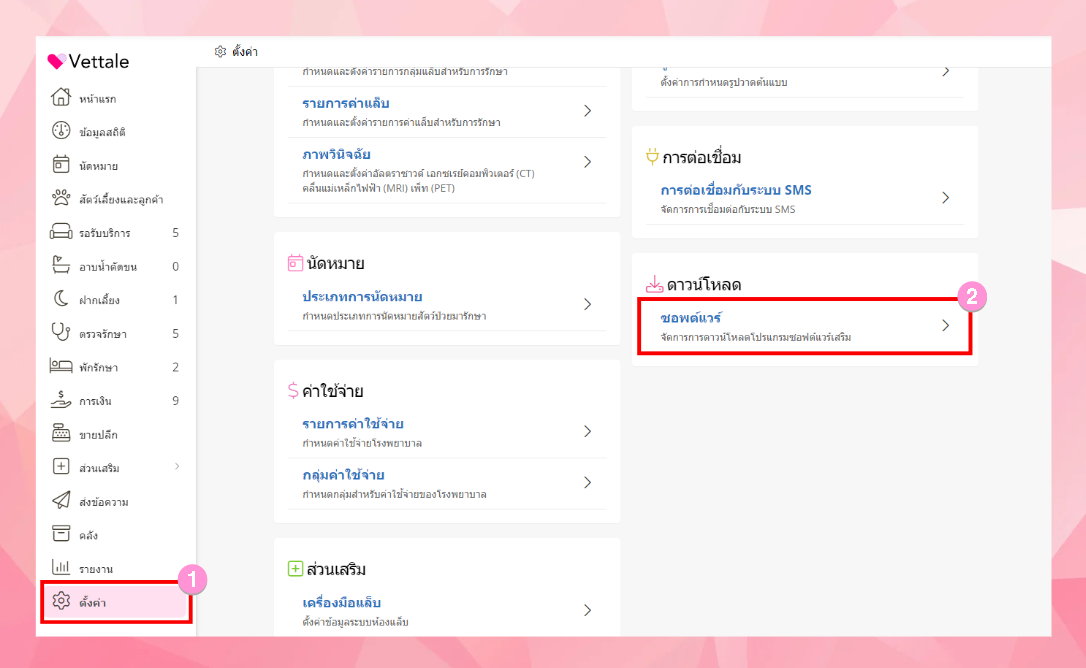Click the green plus icon beside ส่วนเสริม heading

pyautogui.click(x=295, y=568)
